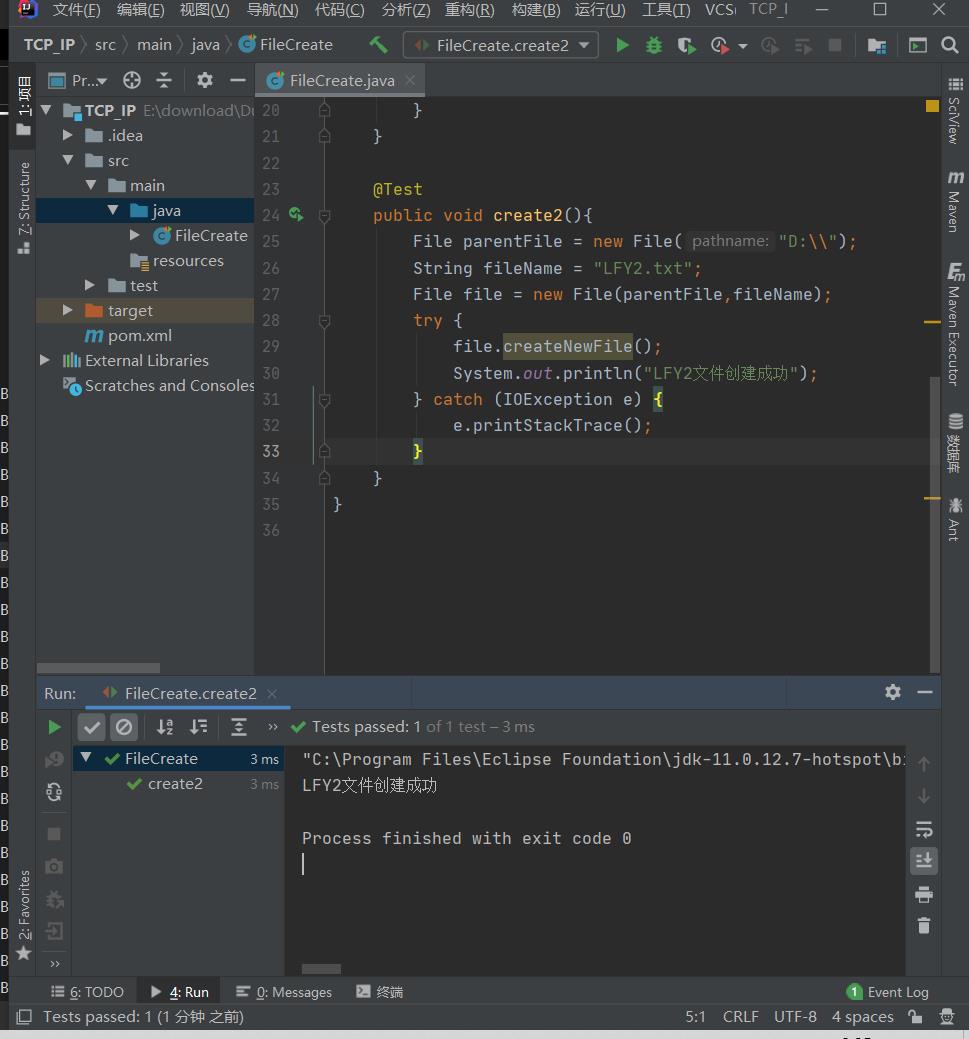Open Search Everywhere magnifier icon
This screenshot has height=1039, width=969.
click(949, 45)
